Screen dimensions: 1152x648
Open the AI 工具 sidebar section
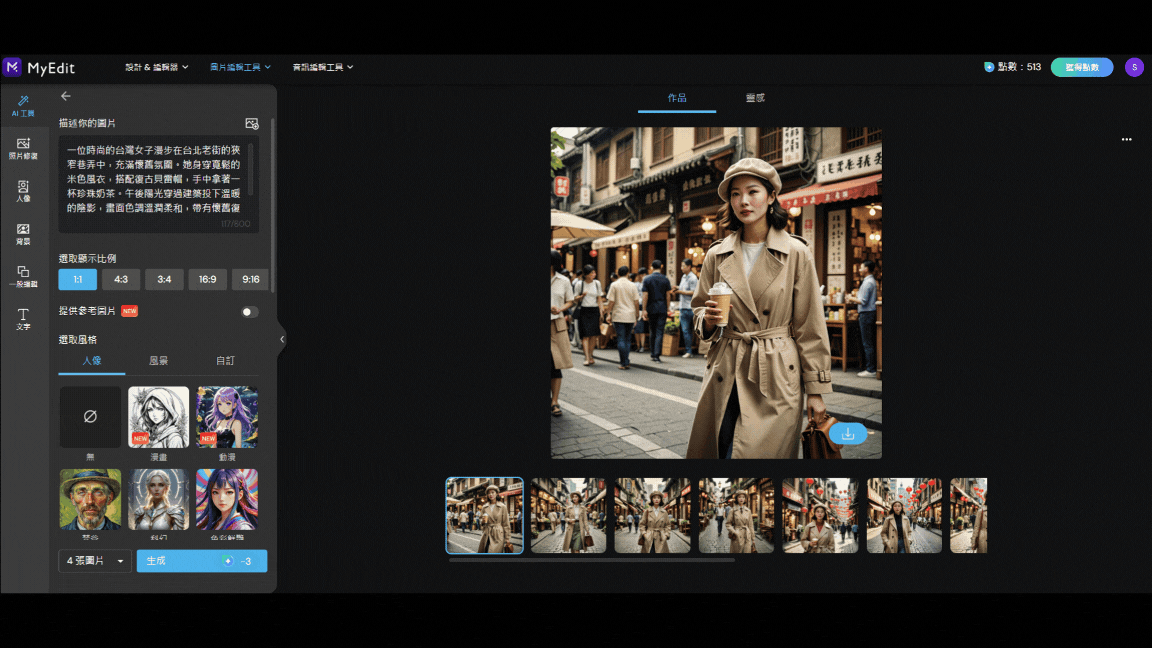tap(23, 106)
